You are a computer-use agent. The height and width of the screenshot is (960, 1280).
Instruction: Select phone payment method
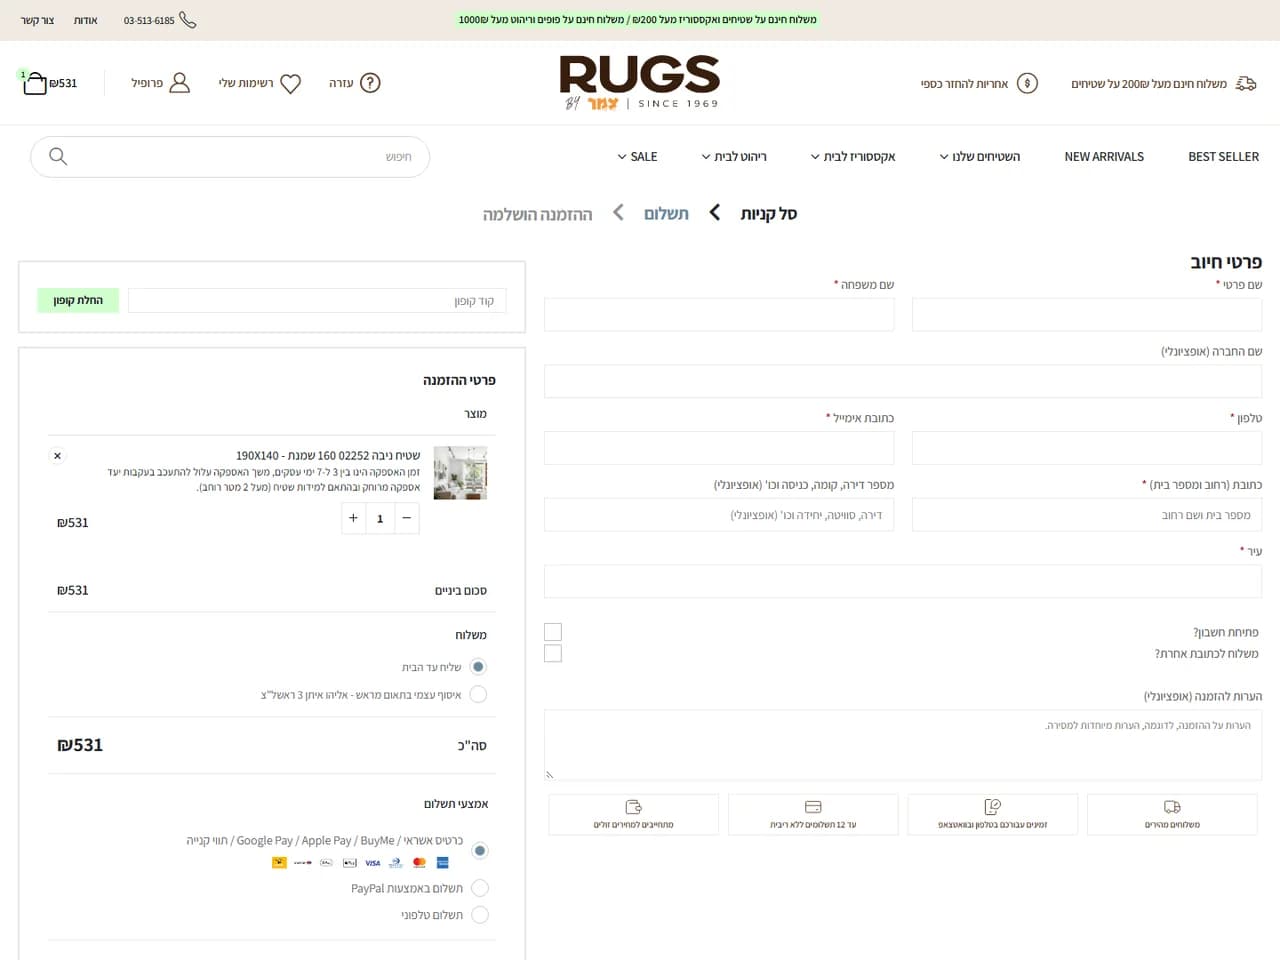pyautogui.click(x=480, y=915)
